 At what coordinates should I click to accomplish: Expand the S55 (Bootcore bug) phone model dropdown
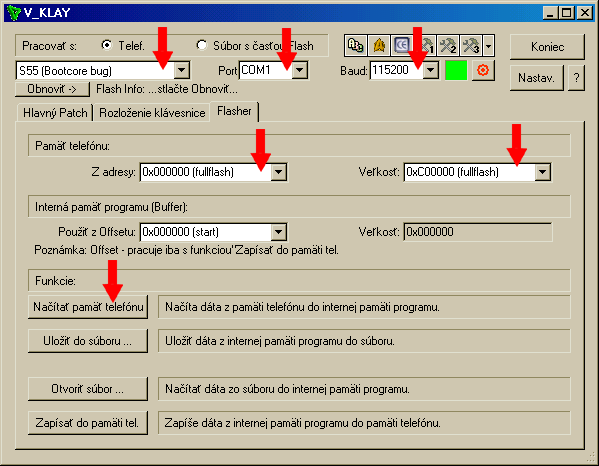click(x=182, y=71)
